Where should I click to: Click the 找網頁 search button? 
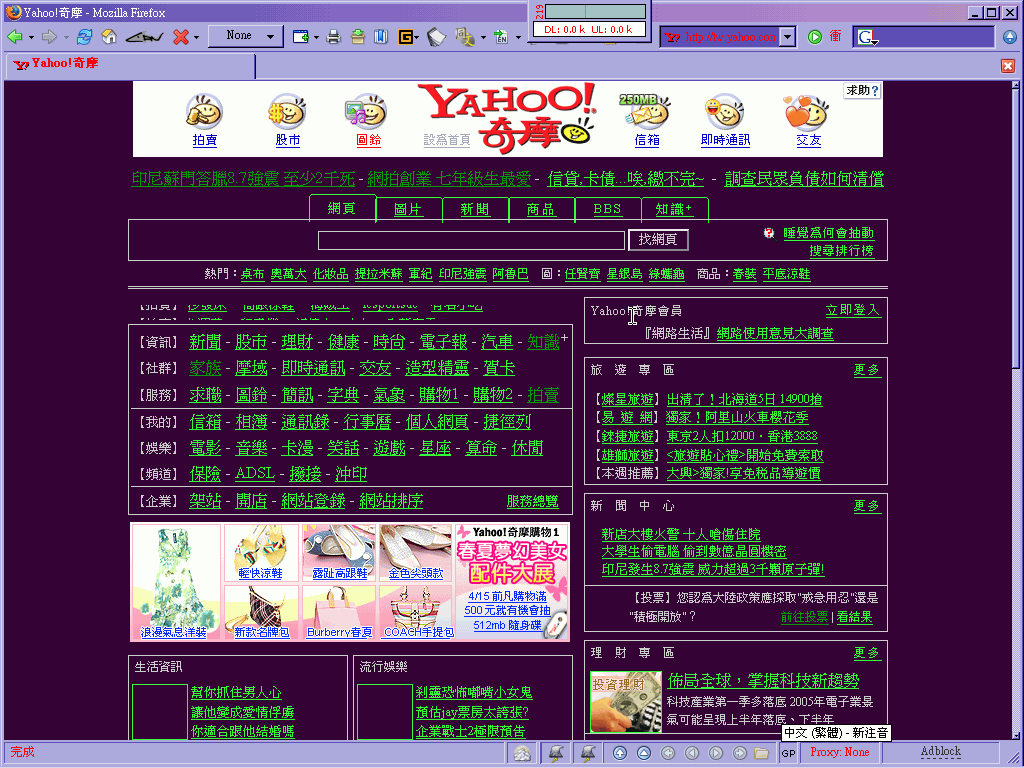click(658, 240)
